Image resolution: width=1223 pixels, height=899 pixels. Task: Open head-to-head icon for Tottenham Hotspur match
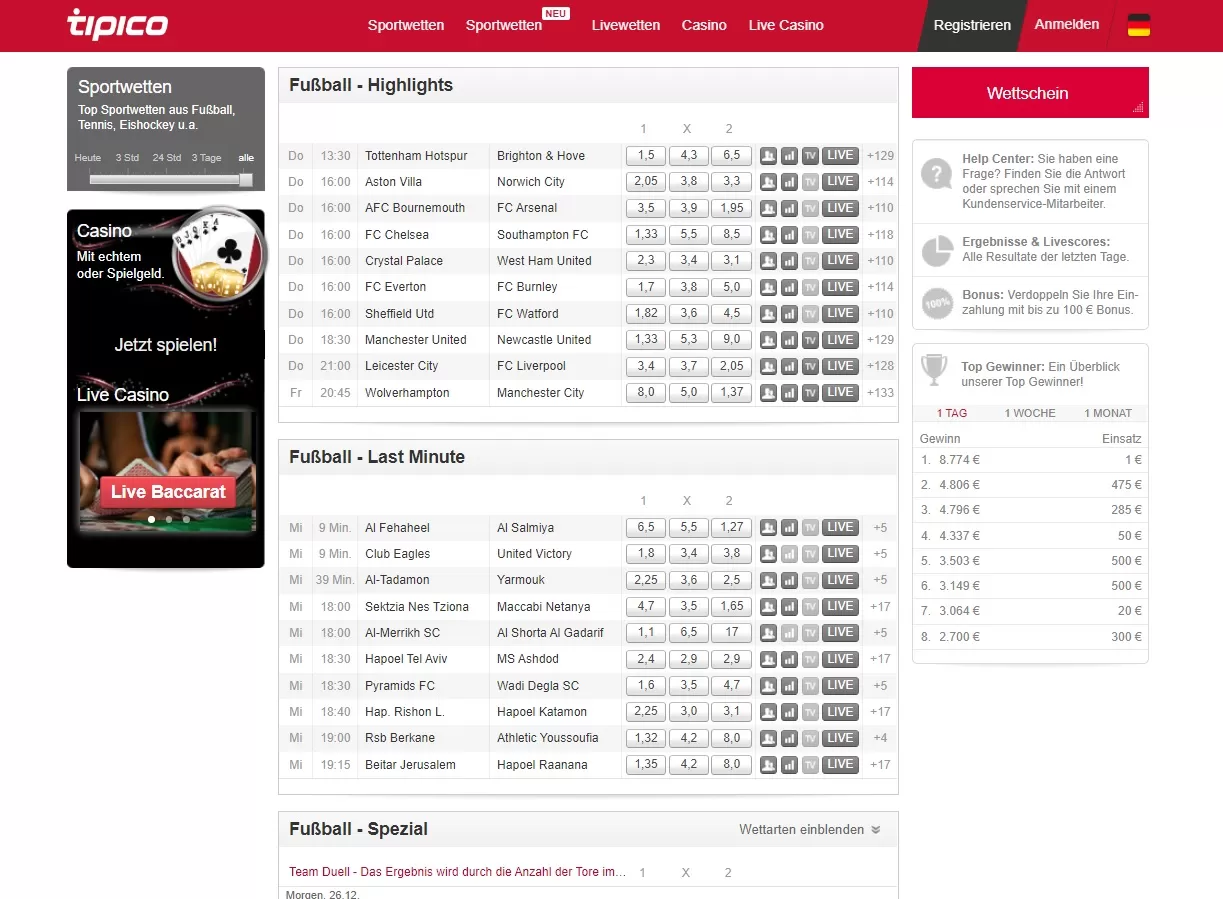[x=768, y=156]
